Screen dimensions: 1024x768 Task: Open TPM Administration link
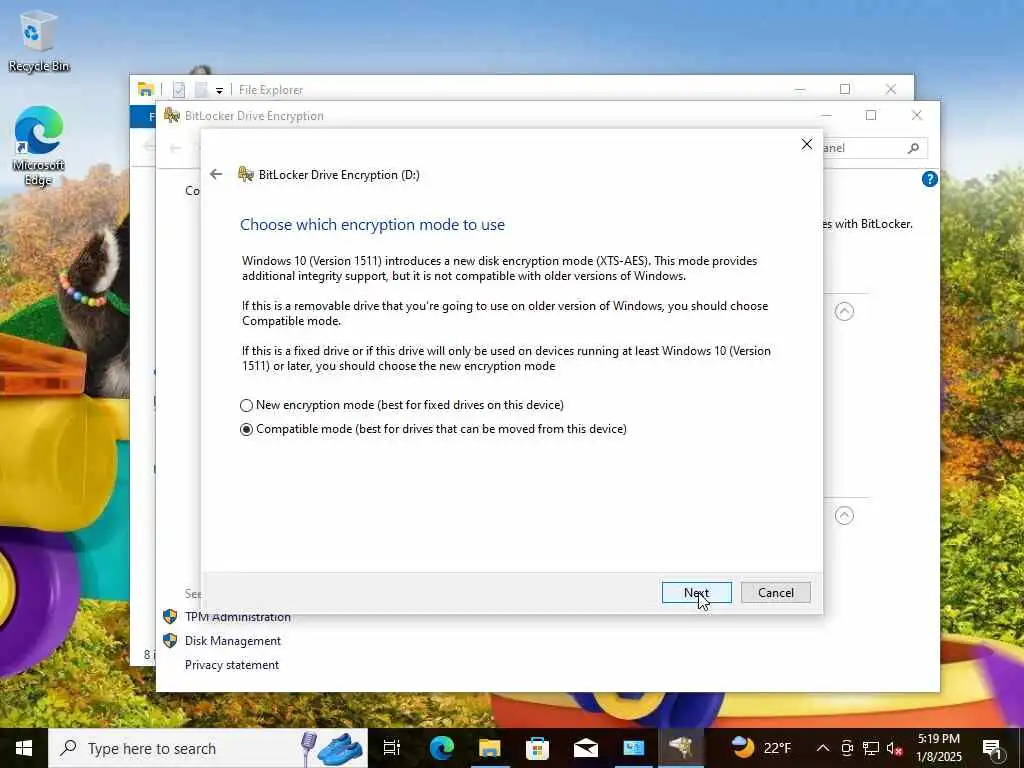point(238,617)
